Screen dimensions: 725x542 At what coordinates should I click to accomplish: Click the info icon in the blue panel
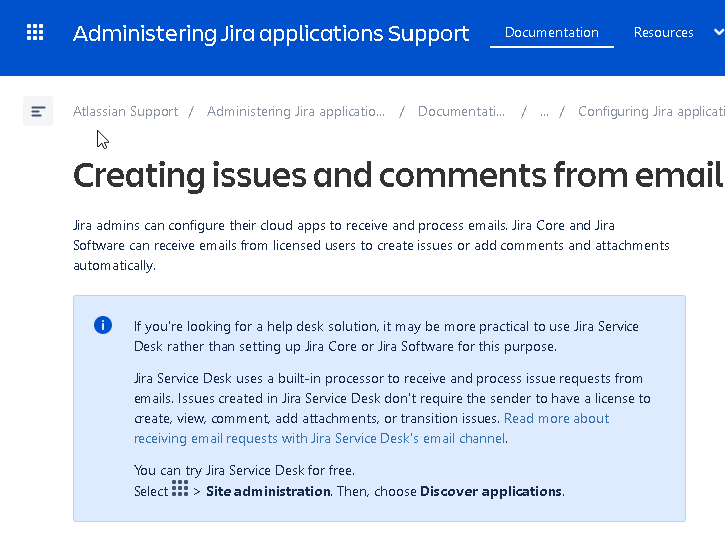pyautogui.click(x=103, y=325)
